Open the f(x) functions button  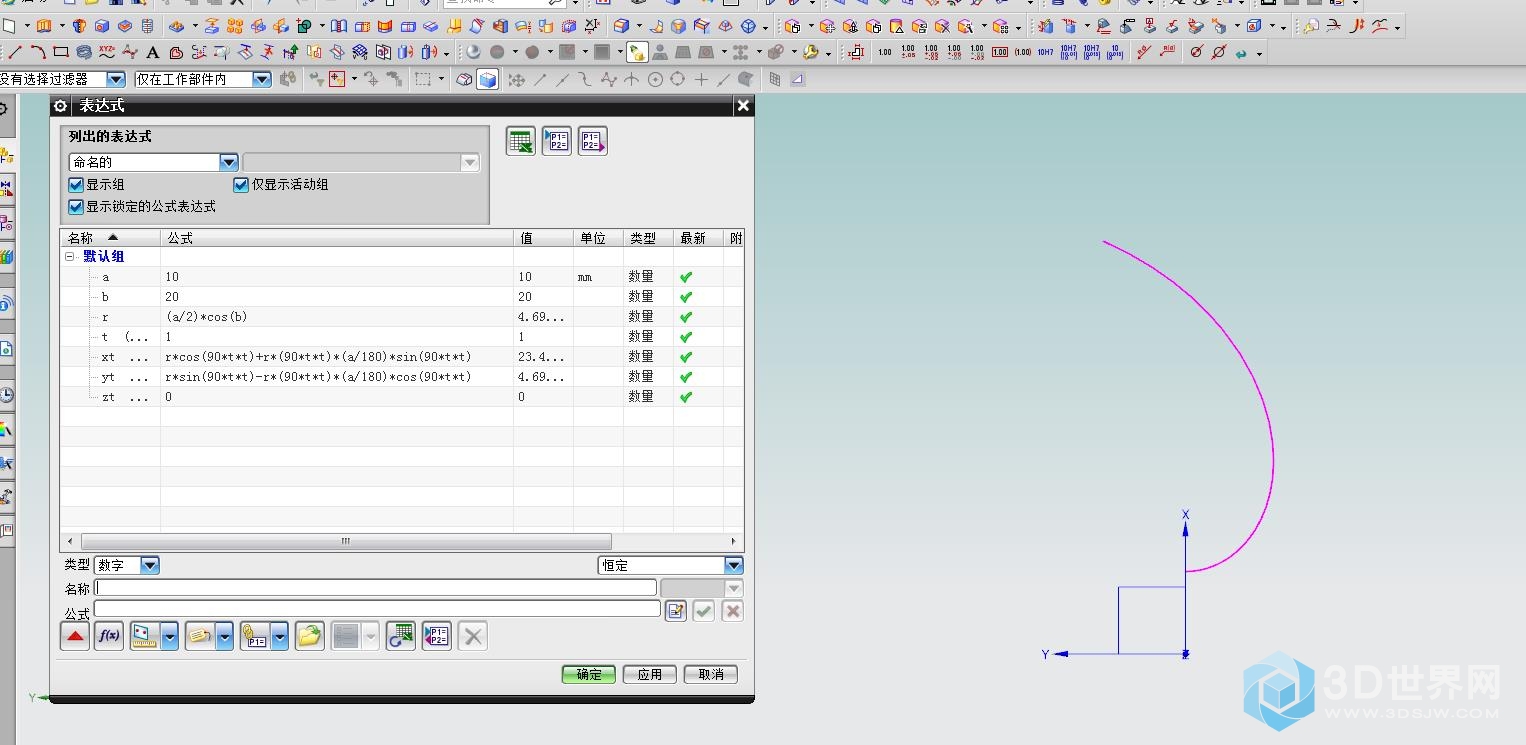tap(109, 636)
